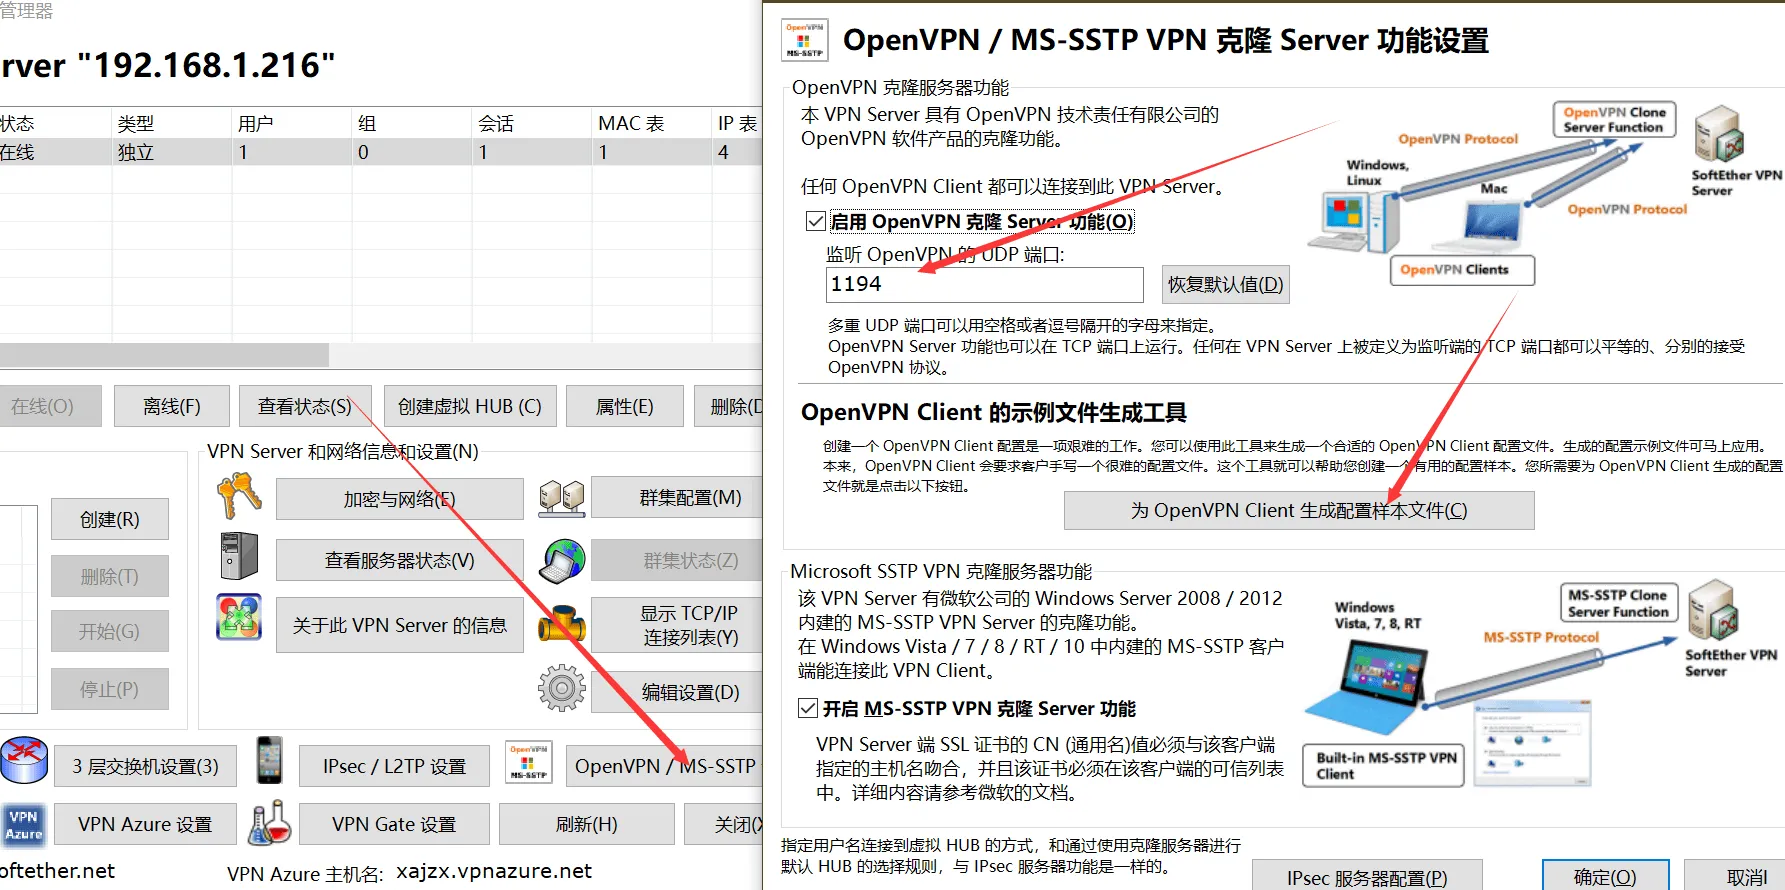Click the server tower icon beside 查看服务器状态

click(x=240, y=557)
